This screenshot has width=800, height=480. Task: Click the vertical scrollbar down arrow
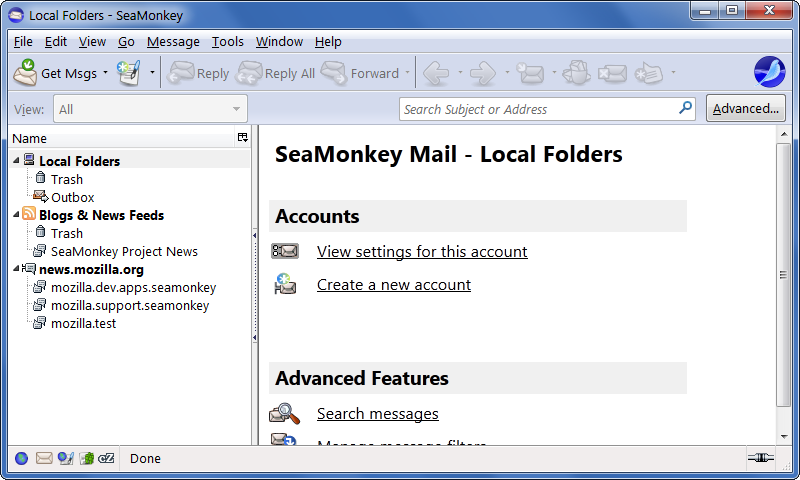(784, 437)
